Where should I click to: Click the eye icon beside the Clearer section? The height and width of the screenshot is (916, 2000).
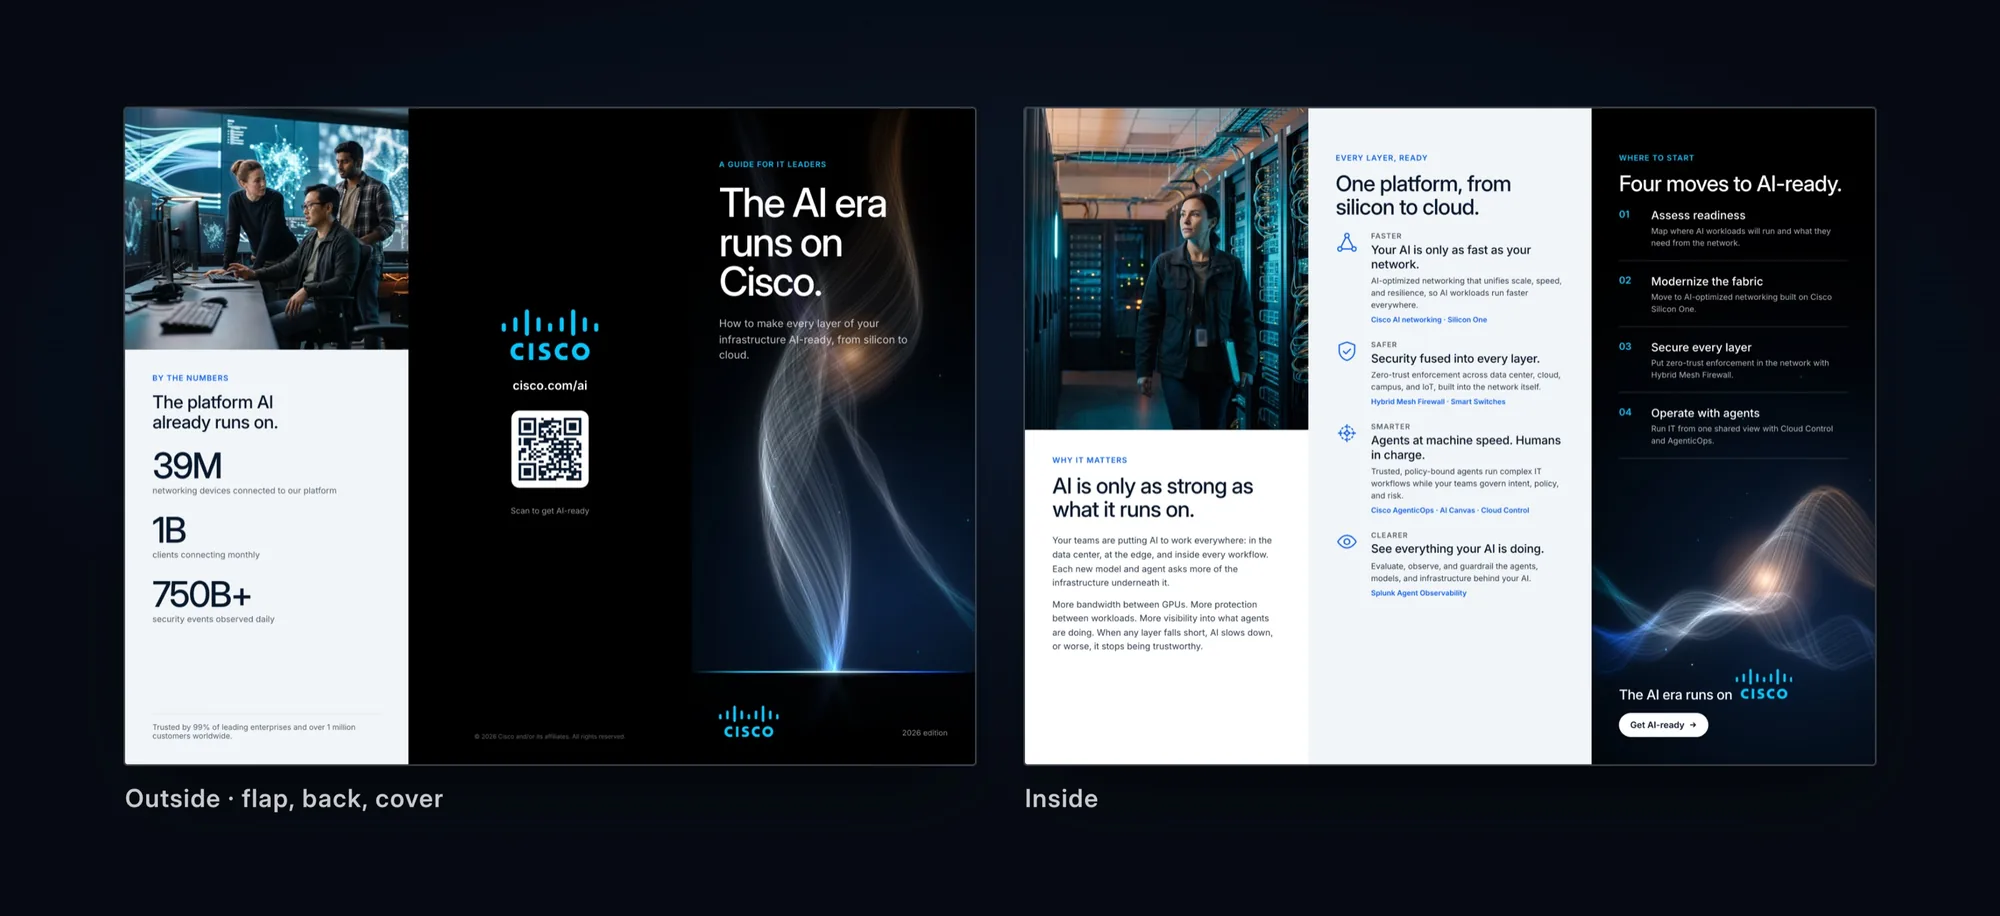pyautogui.click(x=1347, y=542)
